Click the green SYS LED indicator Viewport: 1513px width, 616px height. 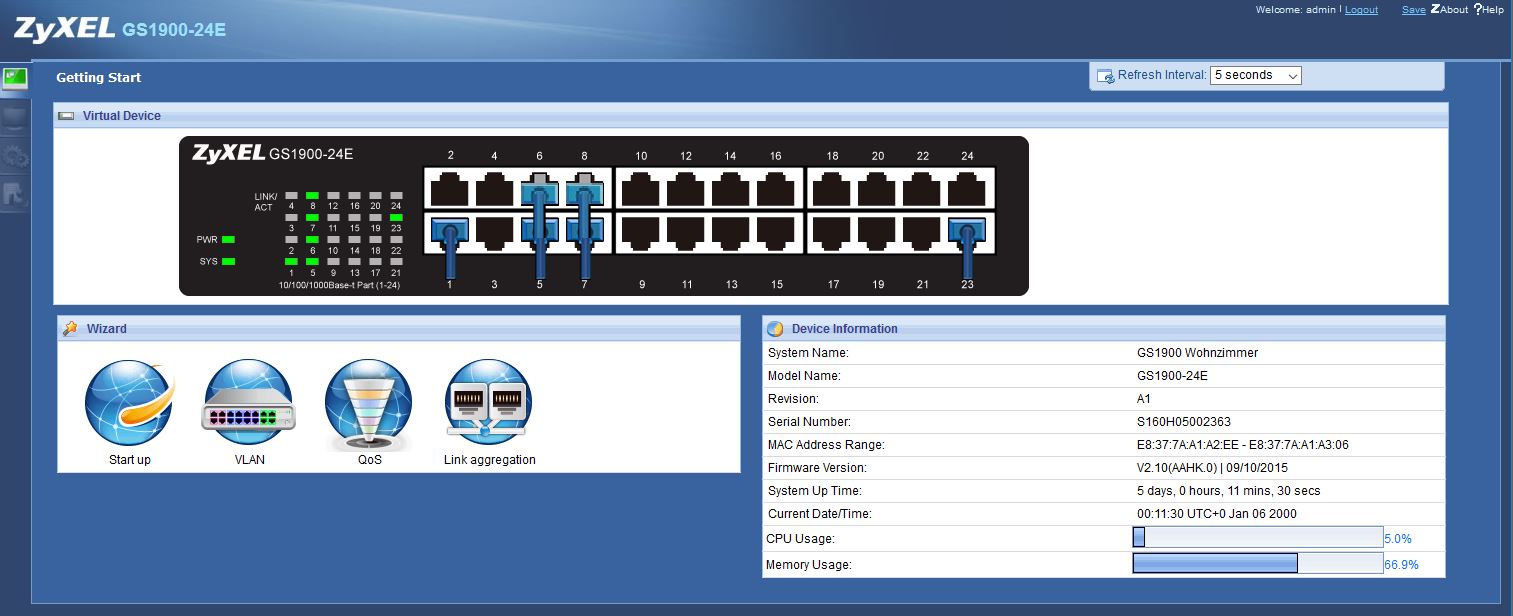(228, 262)
